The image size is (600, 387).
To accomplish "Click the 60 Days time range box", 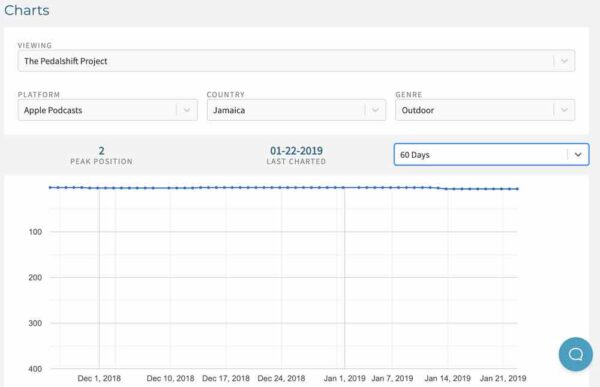I will (491, 155).
